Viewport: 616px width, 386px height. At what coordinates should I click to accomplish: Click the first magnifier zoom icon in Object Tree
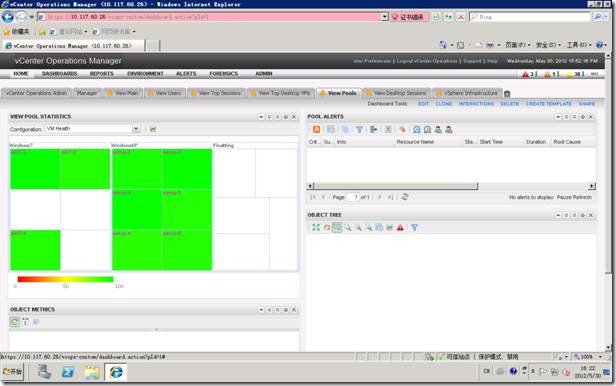(x=348, y=227)
